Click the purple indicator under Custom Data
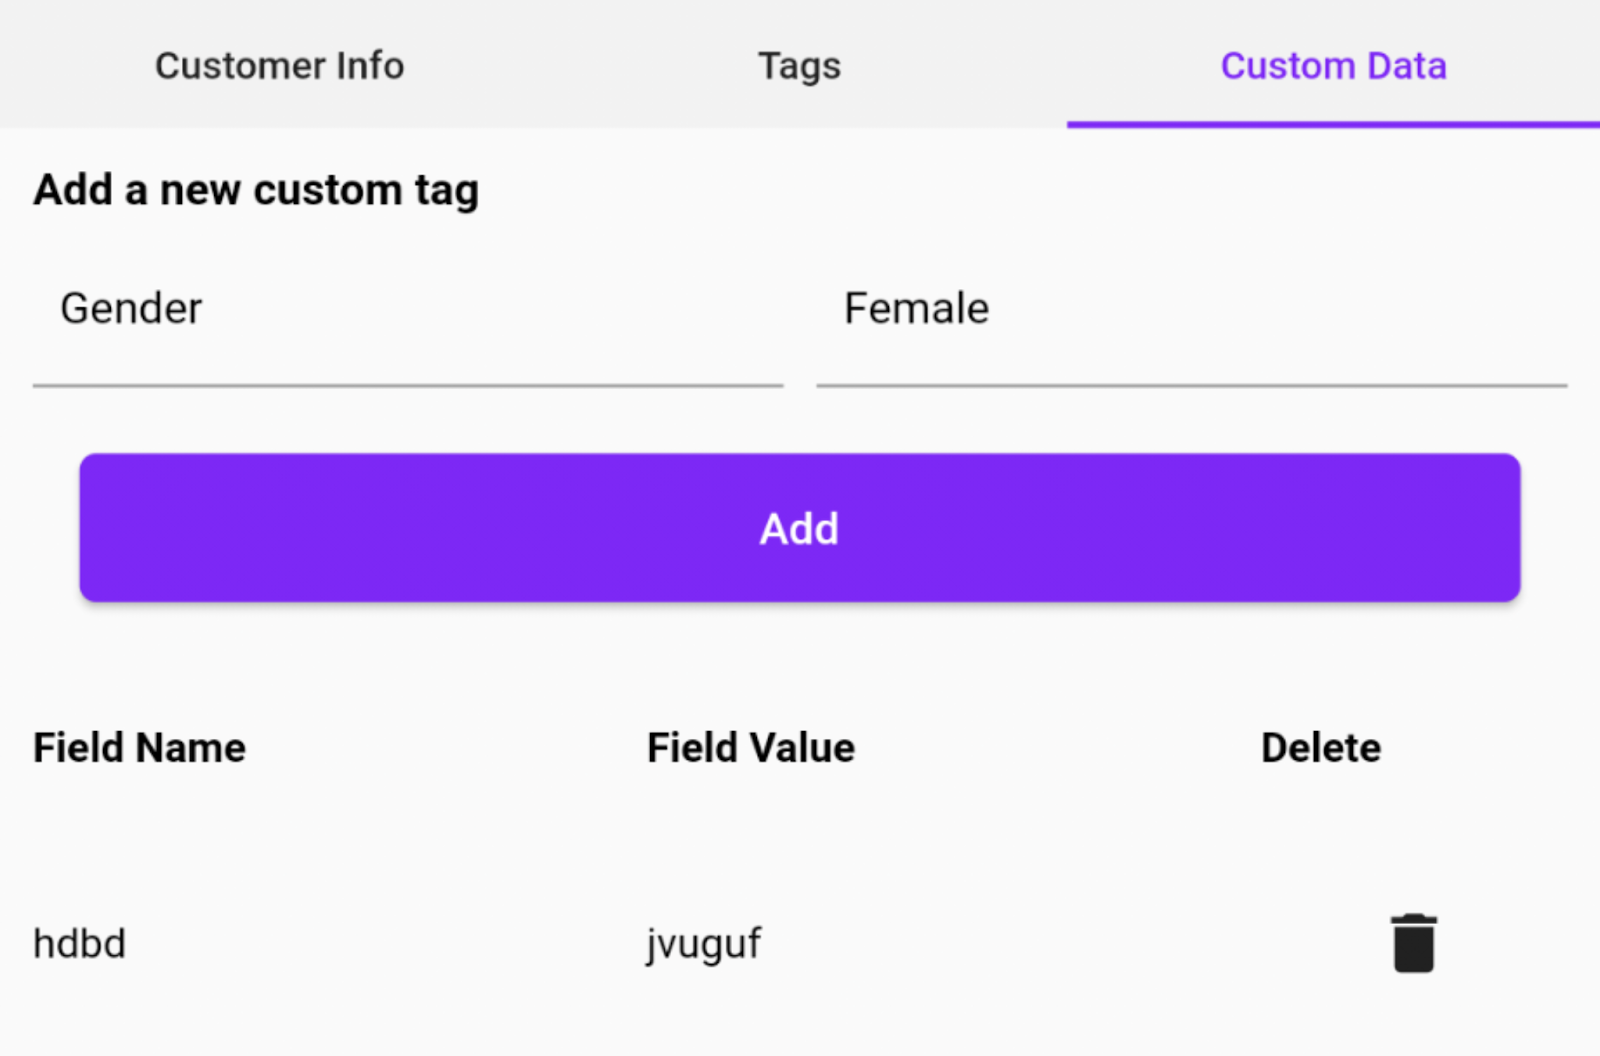Viewport: 1600px width, 1056px height. pyautogui.click(x=1333, y=124)
